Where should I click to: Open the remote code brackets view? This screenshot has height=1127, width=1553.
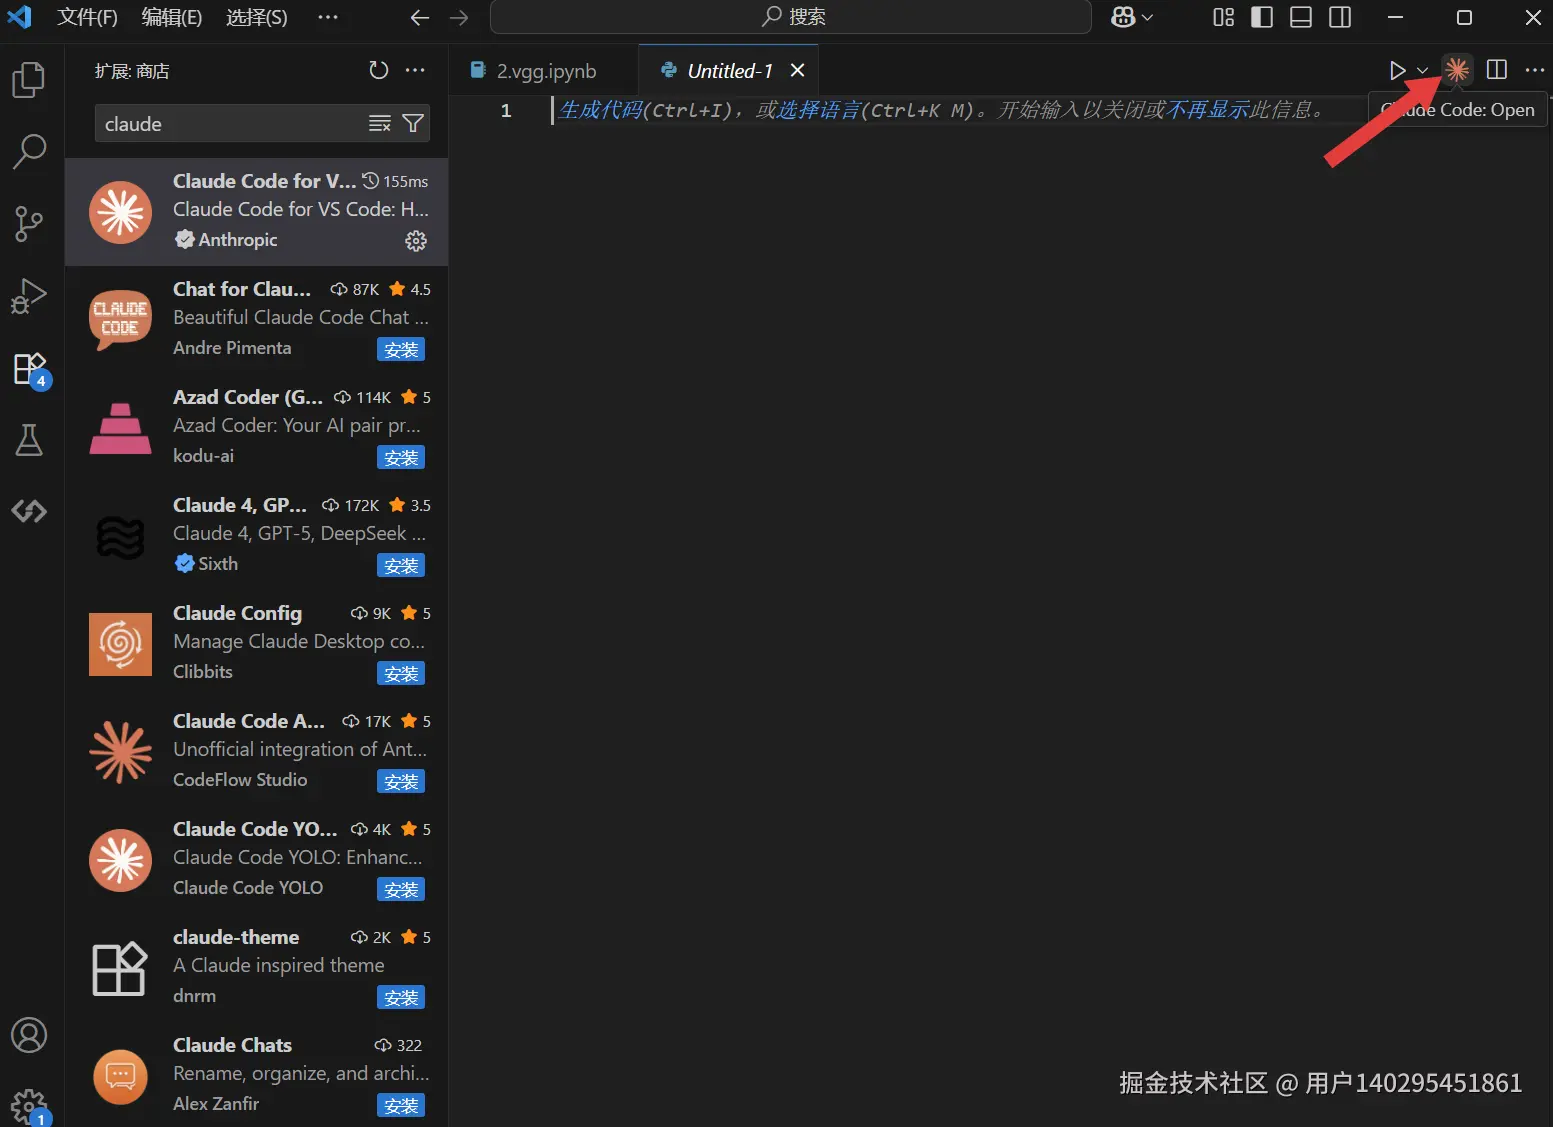point(29,512)
